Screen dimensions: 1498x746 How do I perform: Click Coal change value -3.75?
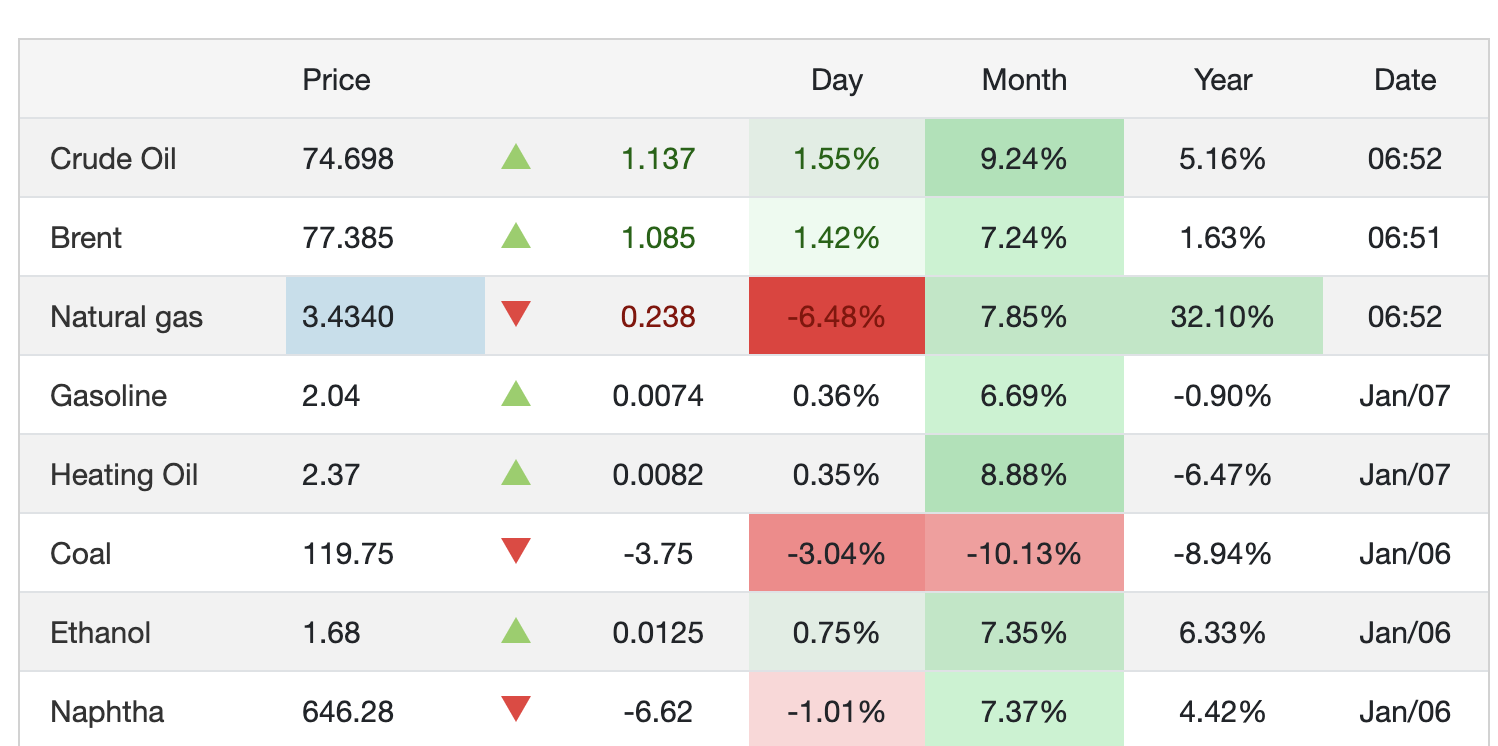(658, 554)
